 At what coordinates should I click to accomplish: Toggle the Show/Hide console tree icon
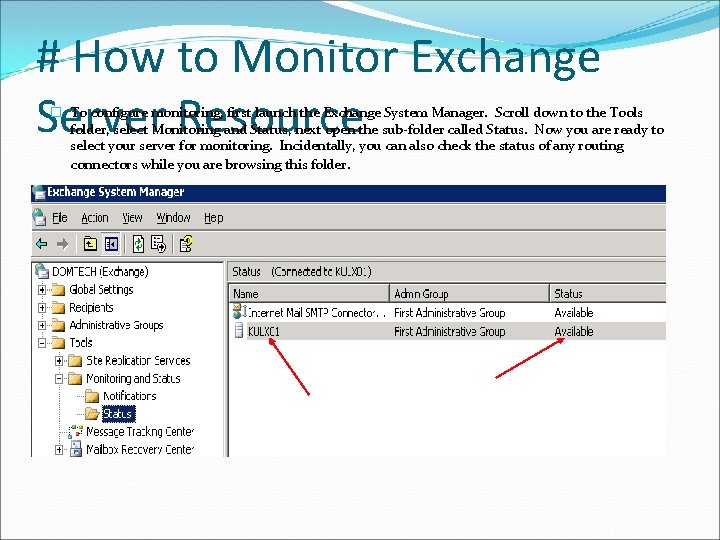[111, 244]
